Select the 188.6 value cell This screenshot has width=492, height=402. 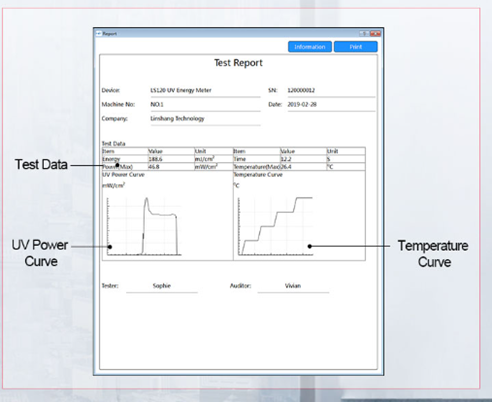coord(171,159)
